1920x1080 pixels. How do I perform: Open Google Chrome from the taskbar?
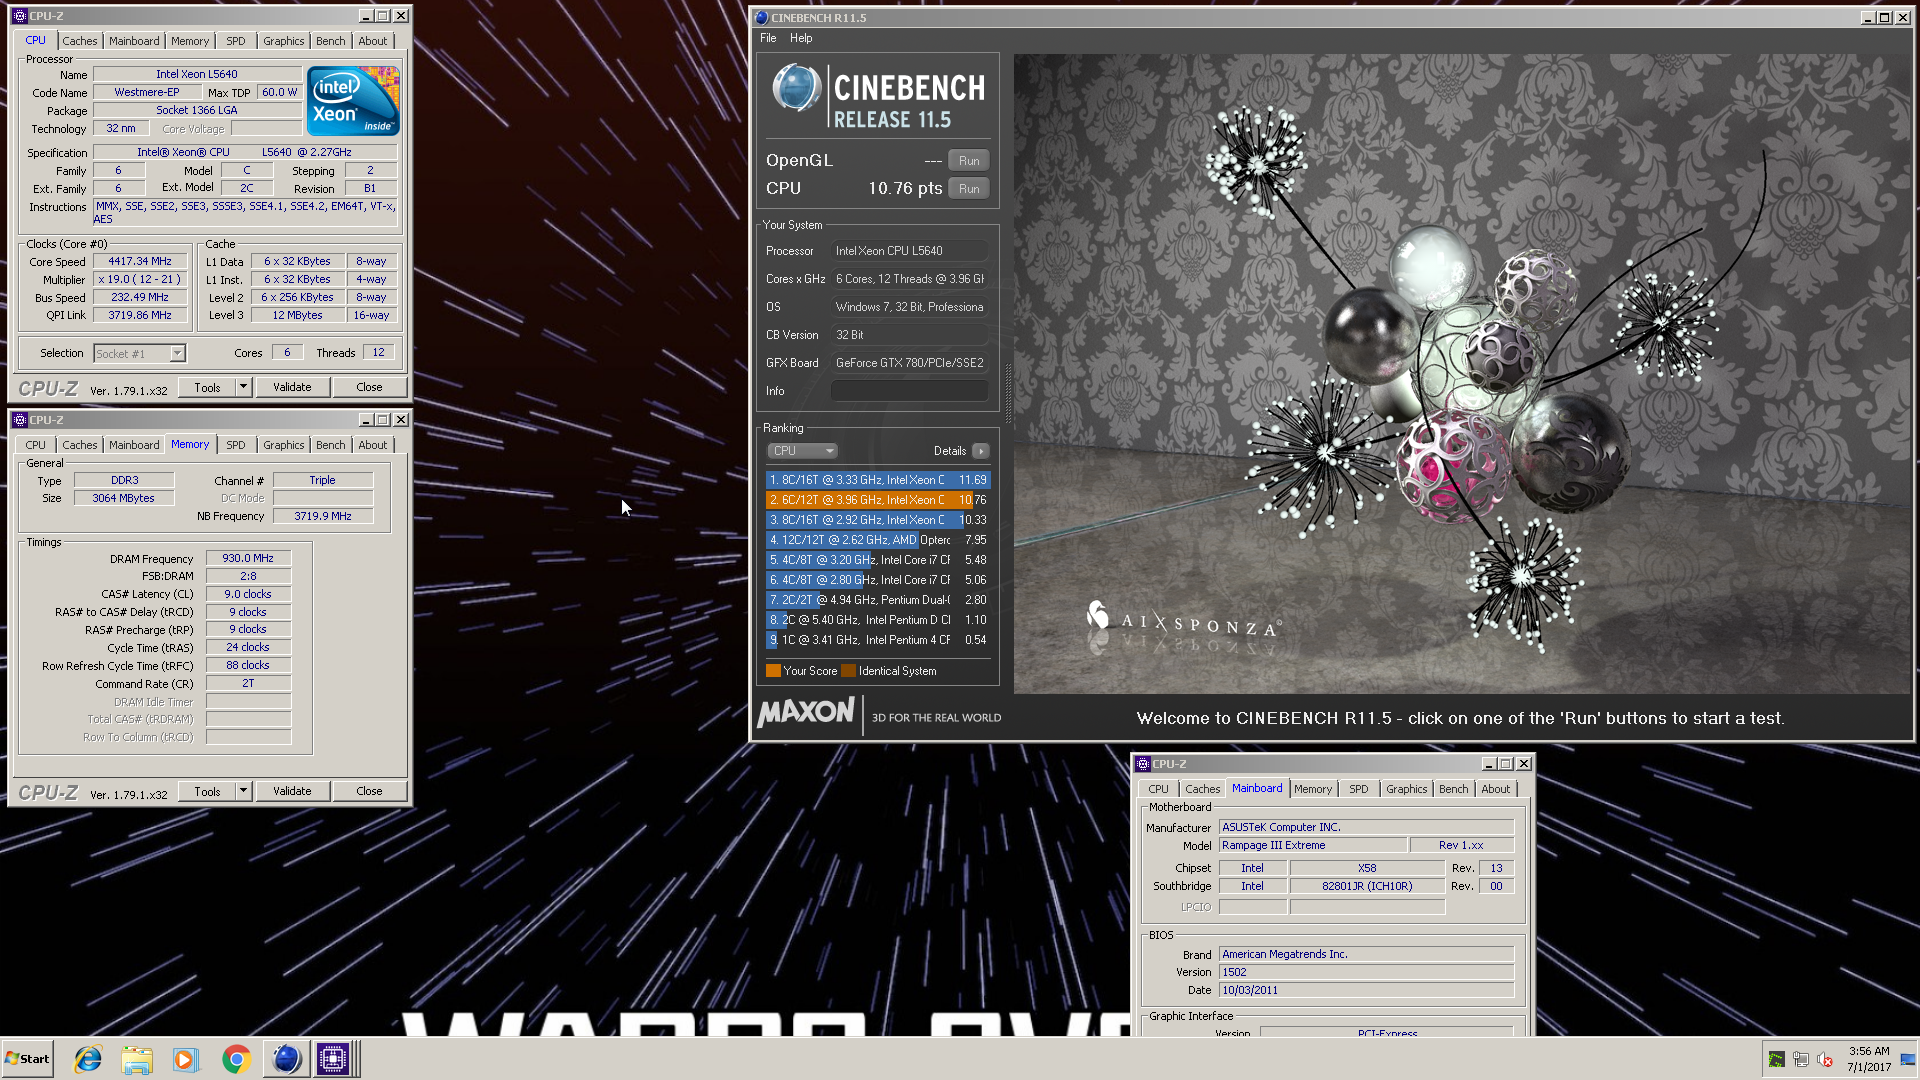coord(236,1059)
